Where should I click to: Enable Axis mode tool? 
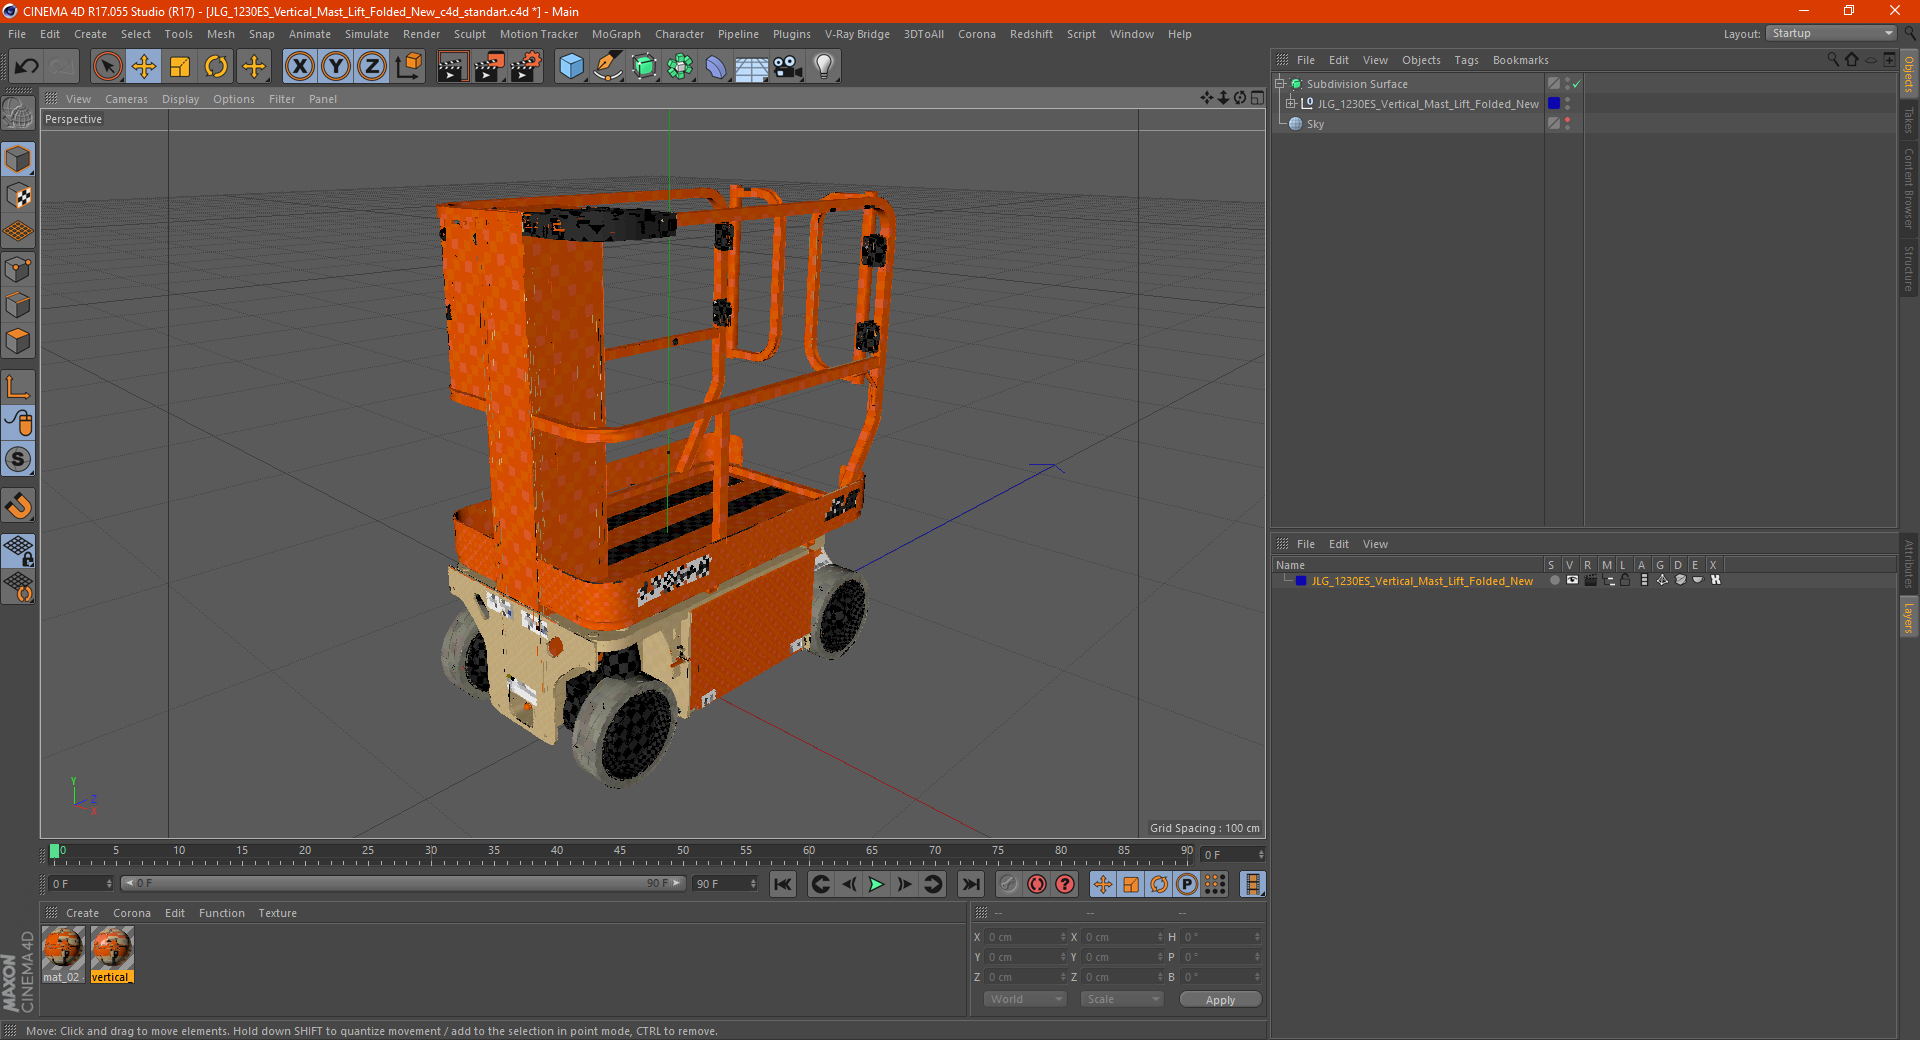tap(18, 387)
